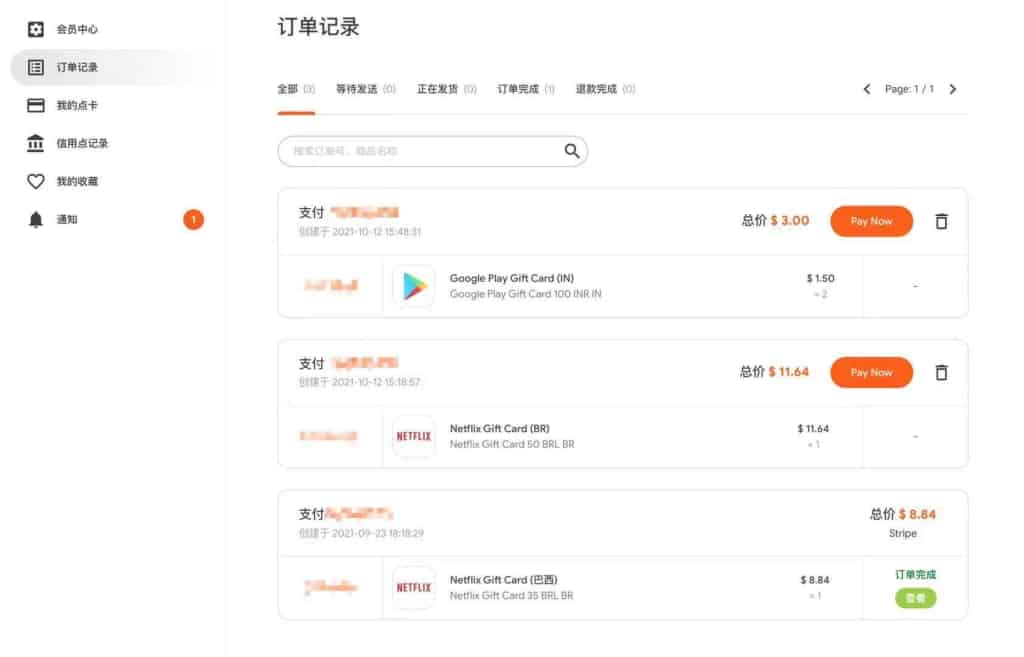
Task: Go to the previous page with the left chevron
Action: pyautogui.click(x=866, y=89)
